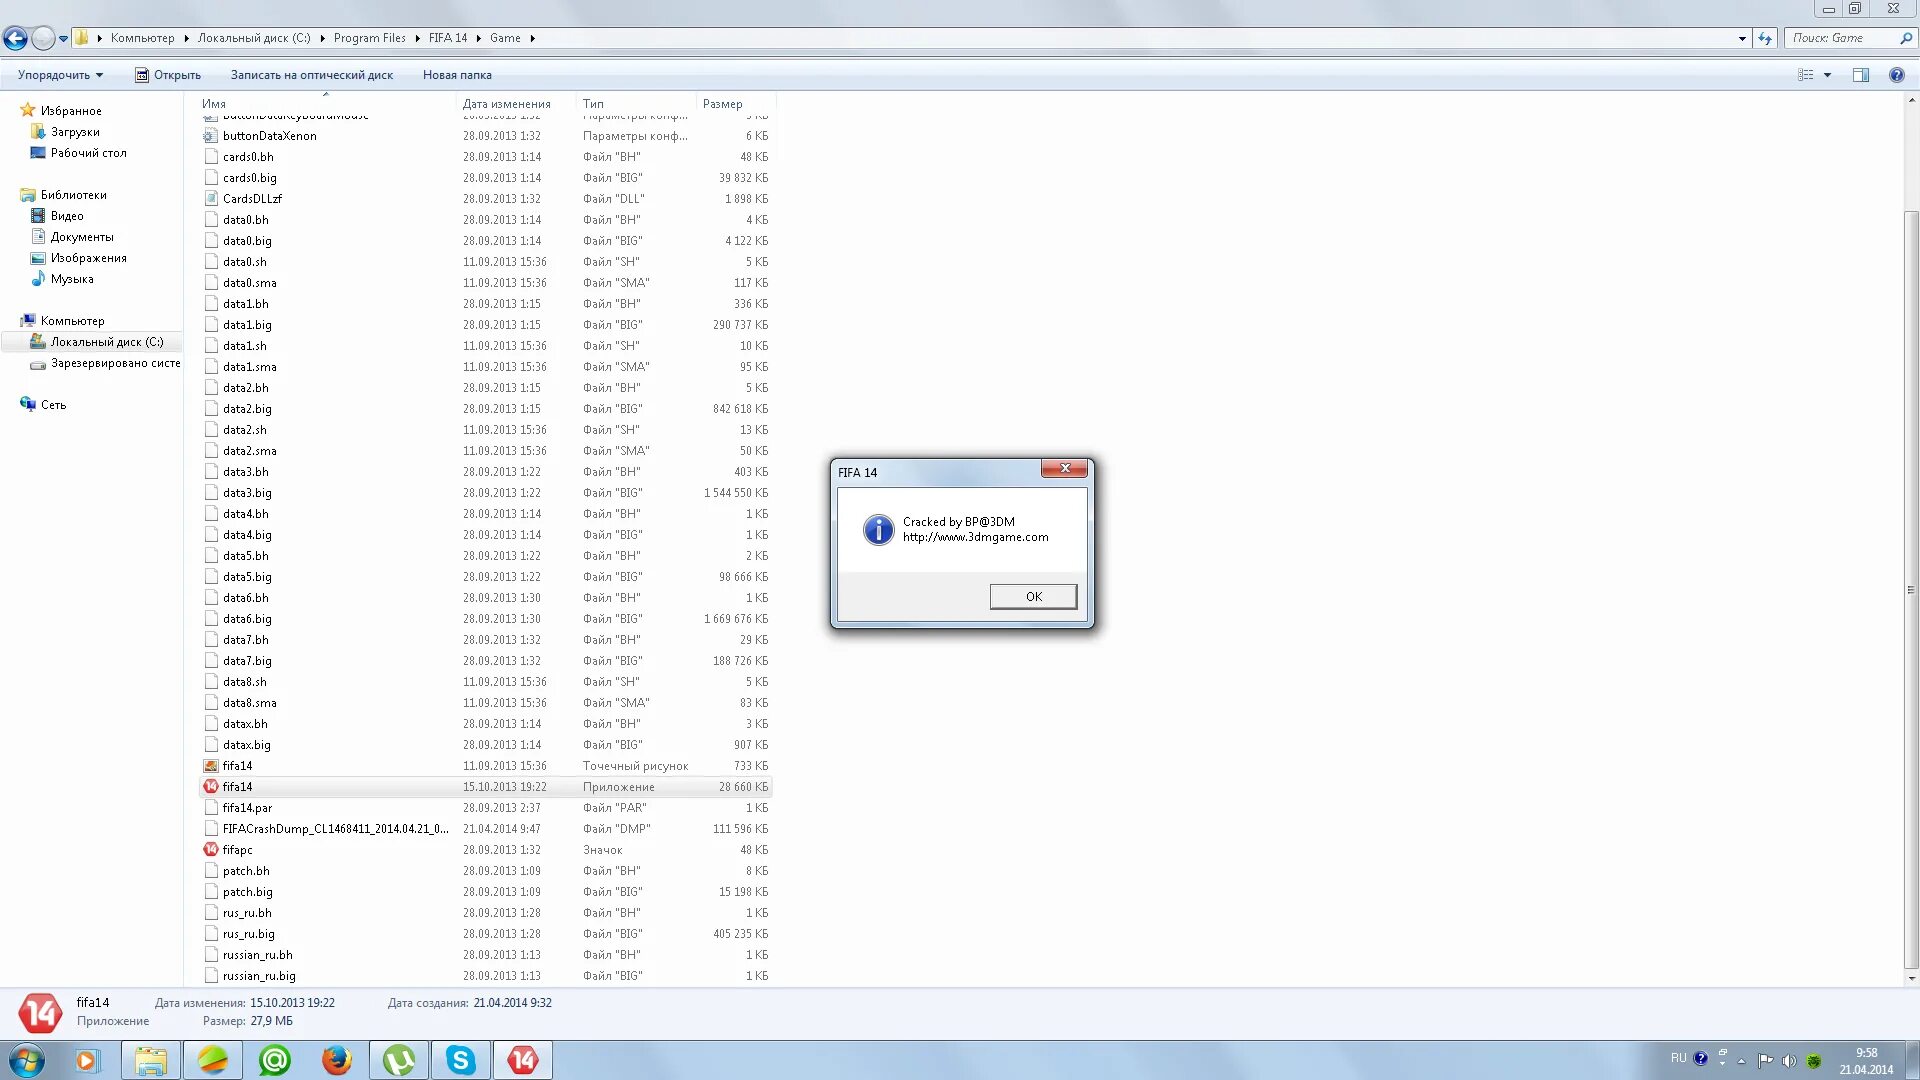The image size is (1920, 1080).
Task: Select the russian_ru.bh file
Action: (257, 955)
